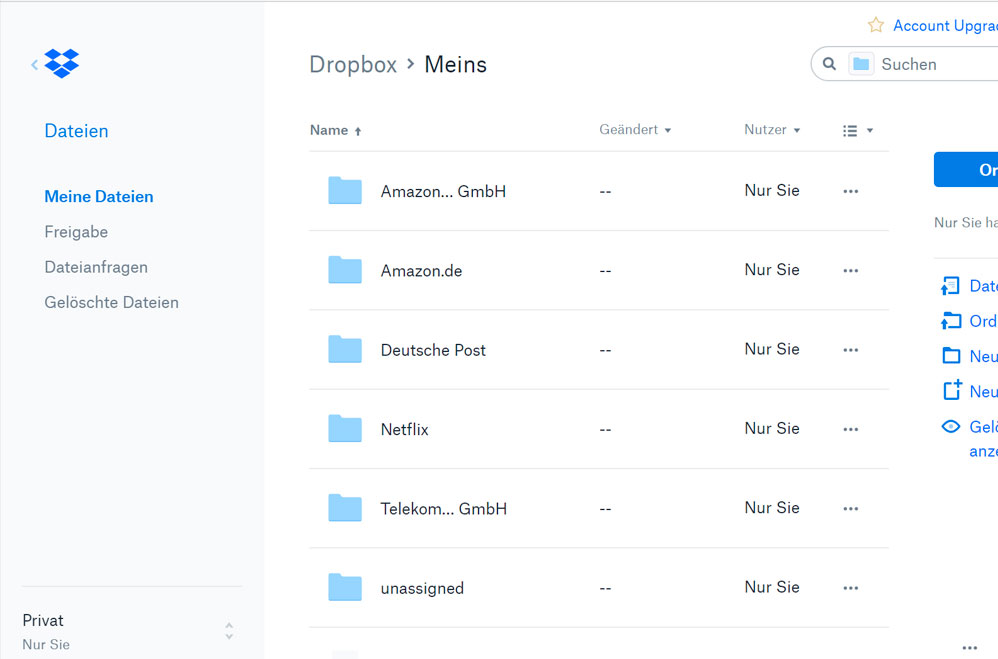Toggle the eye icon to show deleted files
This screenshot has height=659, width=998.
pos(950,426)
